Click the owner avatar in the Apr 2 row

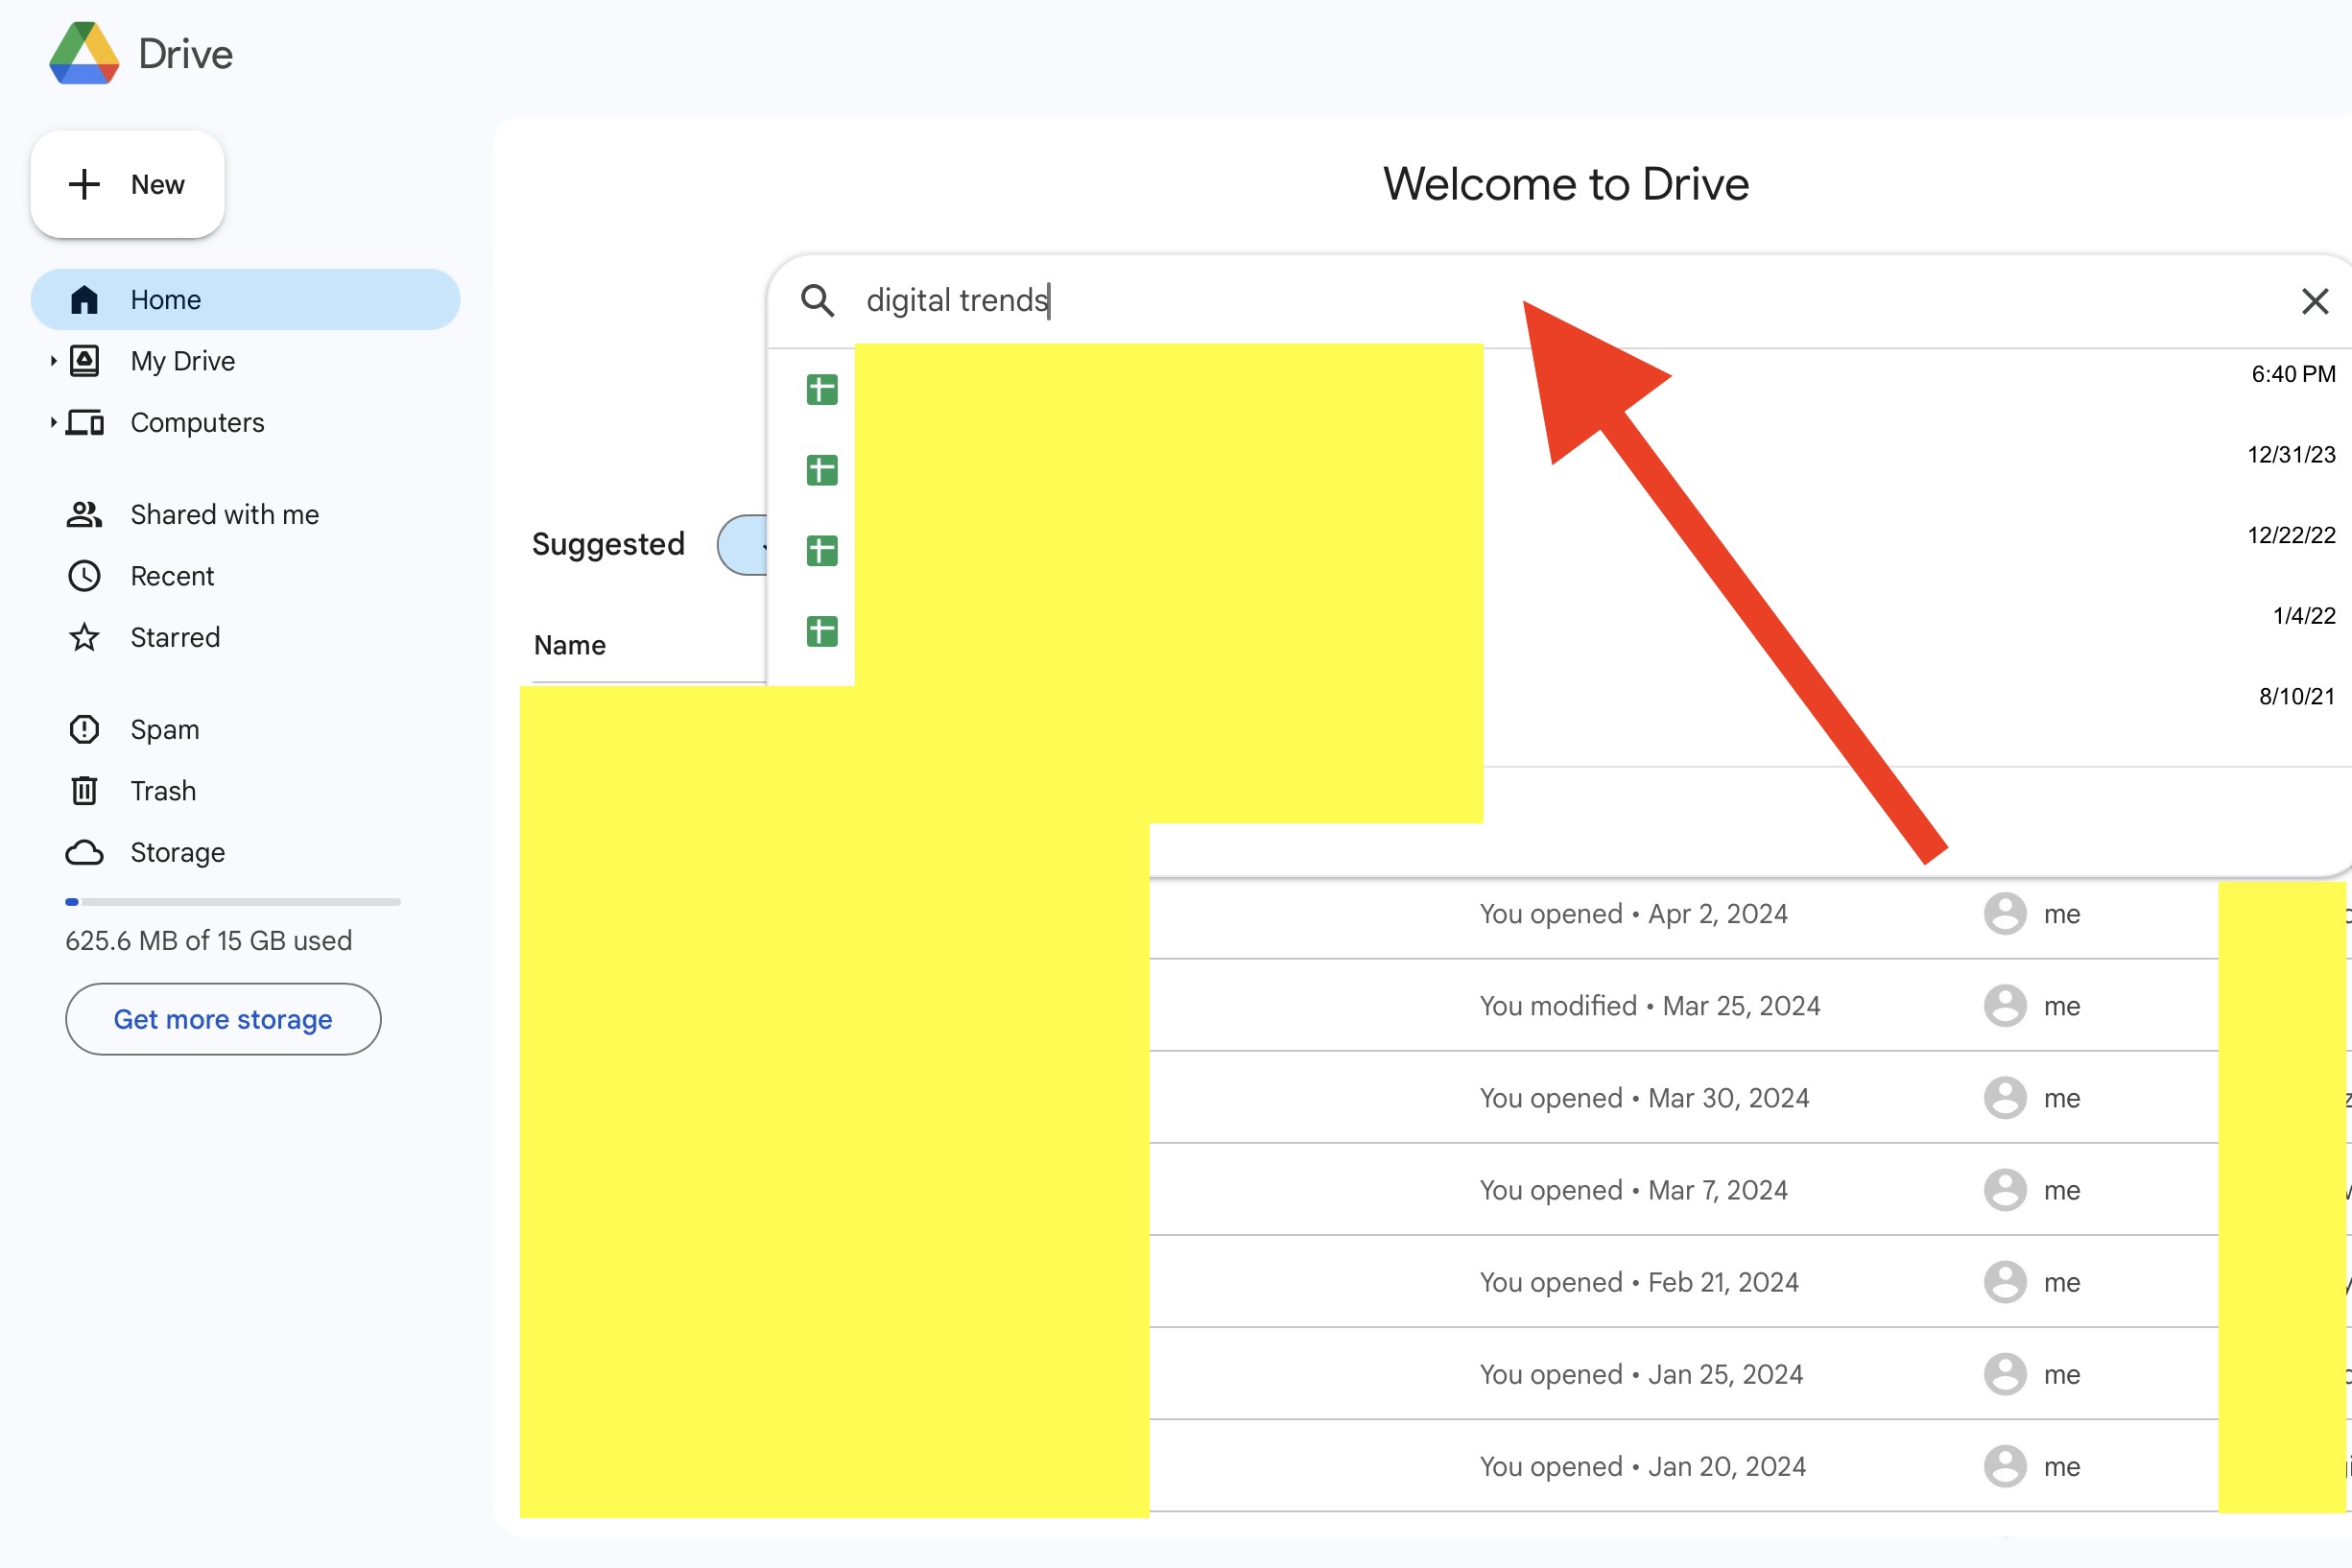(2005, 914)
